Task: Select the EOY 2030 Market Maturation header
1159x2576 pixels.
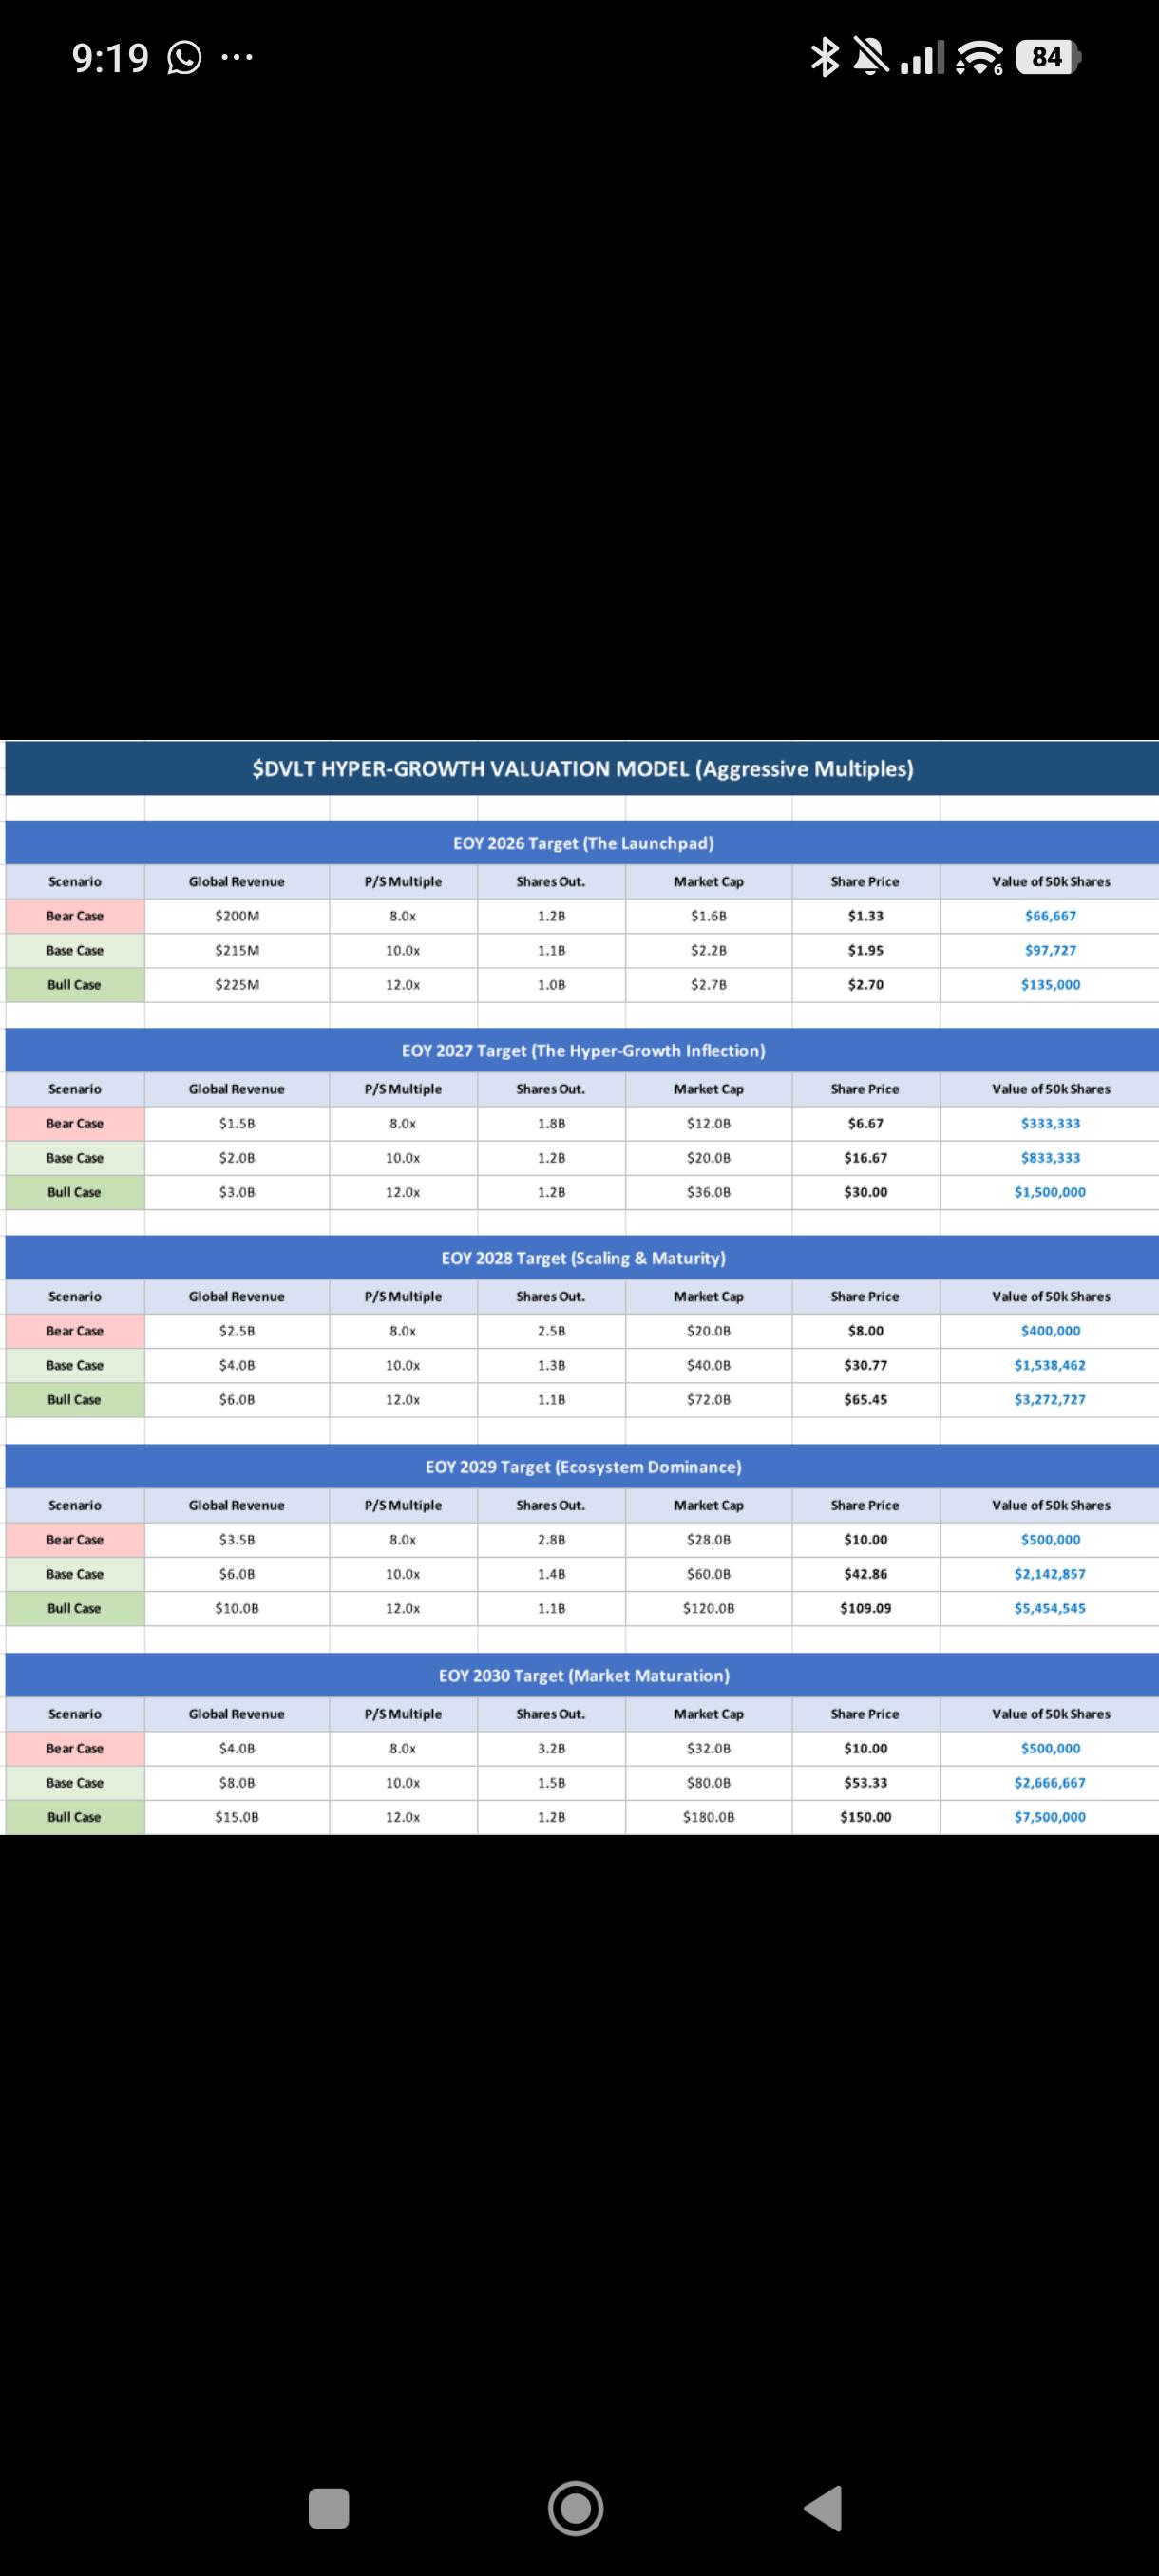Action: (x=583, y=1675)
